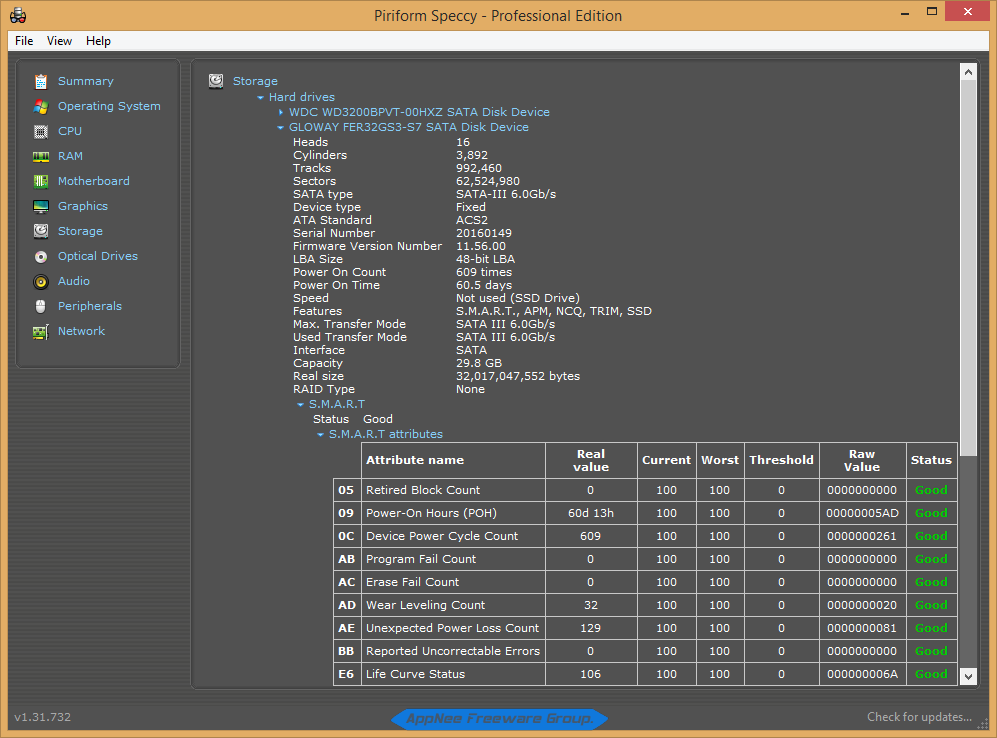This screenshot has height=738, width=997.
Task: Click the CPU chip icon
Action: point(41,132)
